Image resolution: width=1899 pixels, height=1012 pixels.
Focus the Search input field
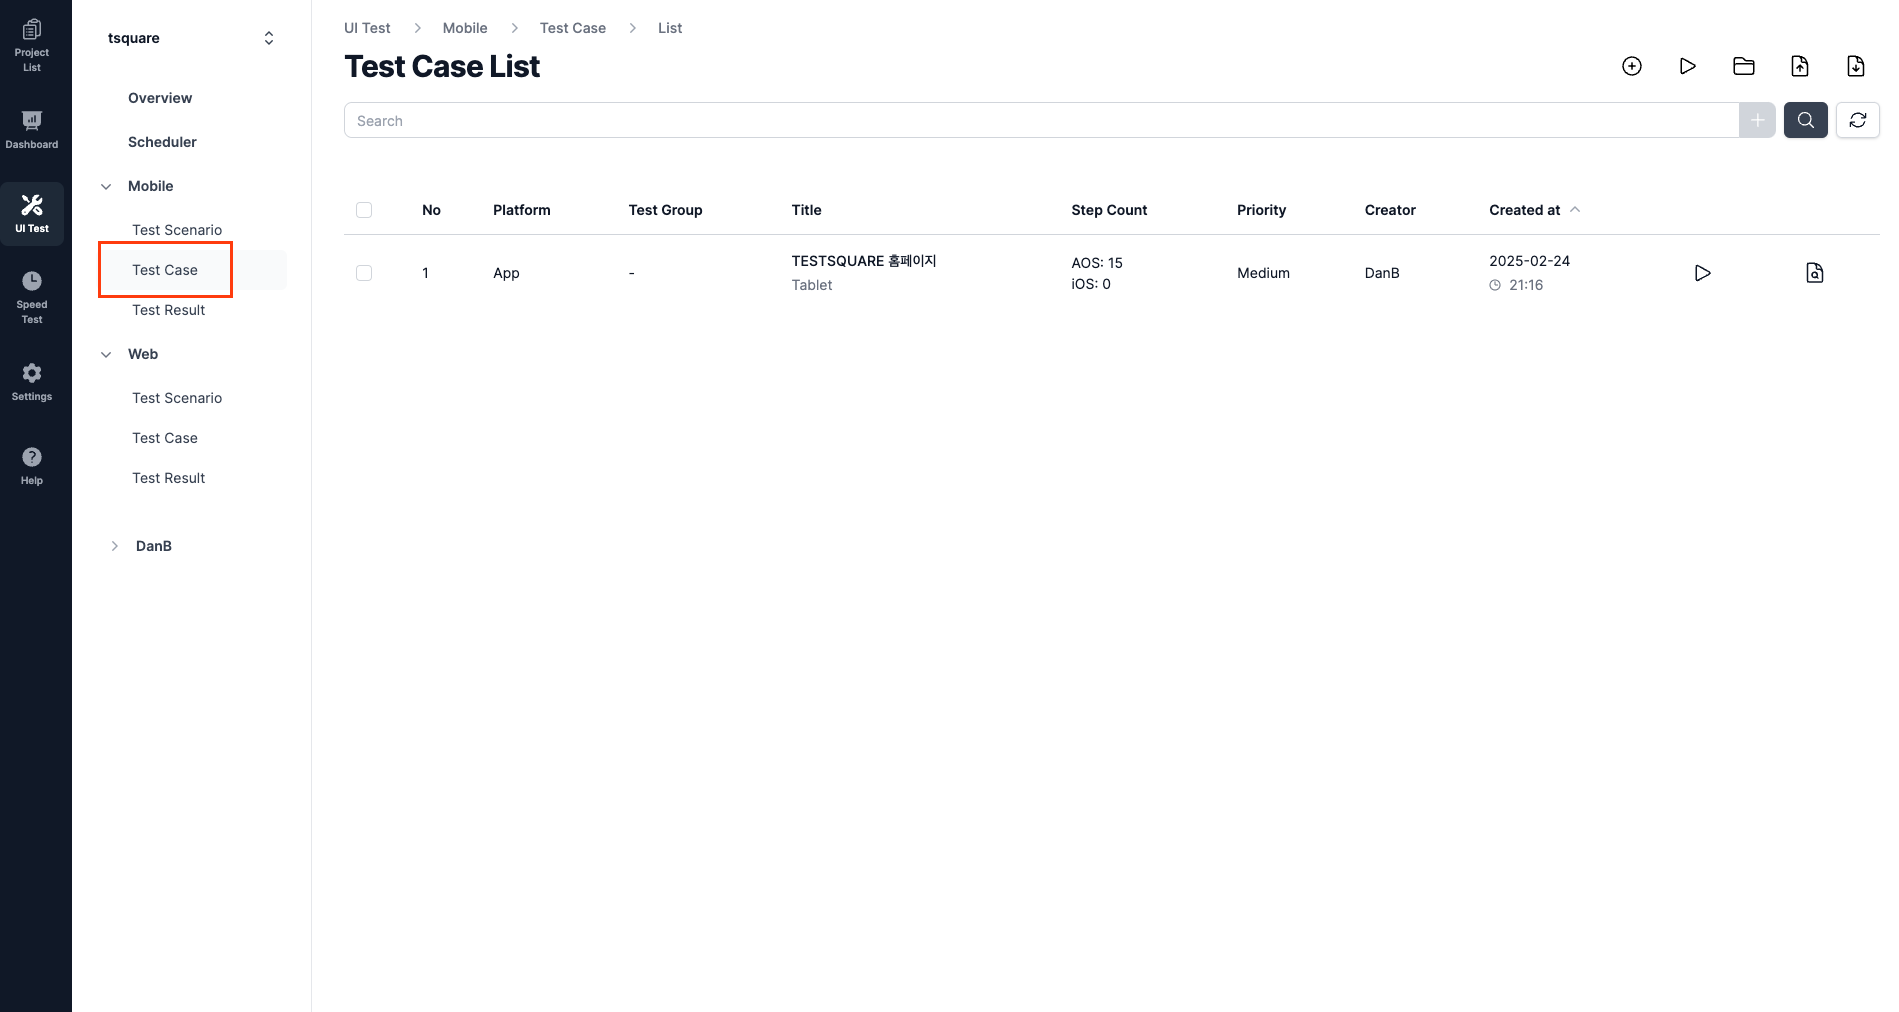pos(1041,120)
